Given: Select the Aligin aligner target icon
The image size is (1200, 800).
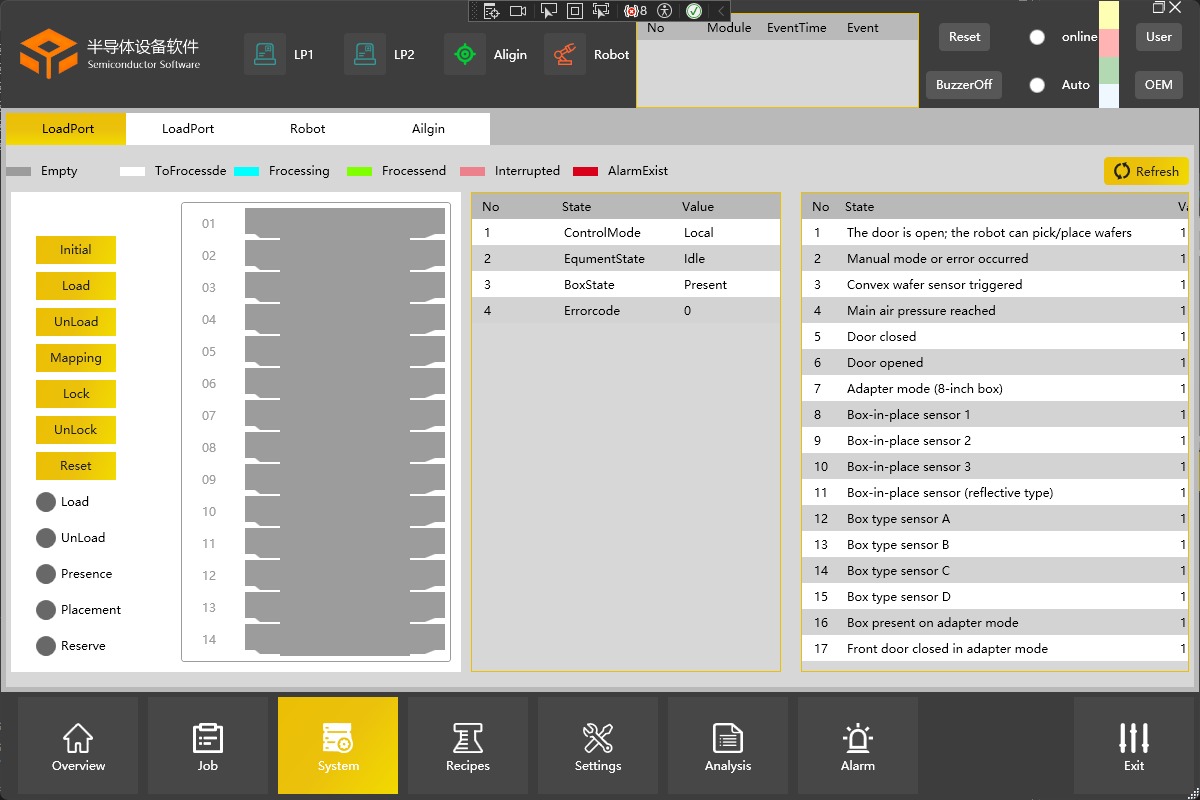Looking at the screenshot, I should click(465, 54).
